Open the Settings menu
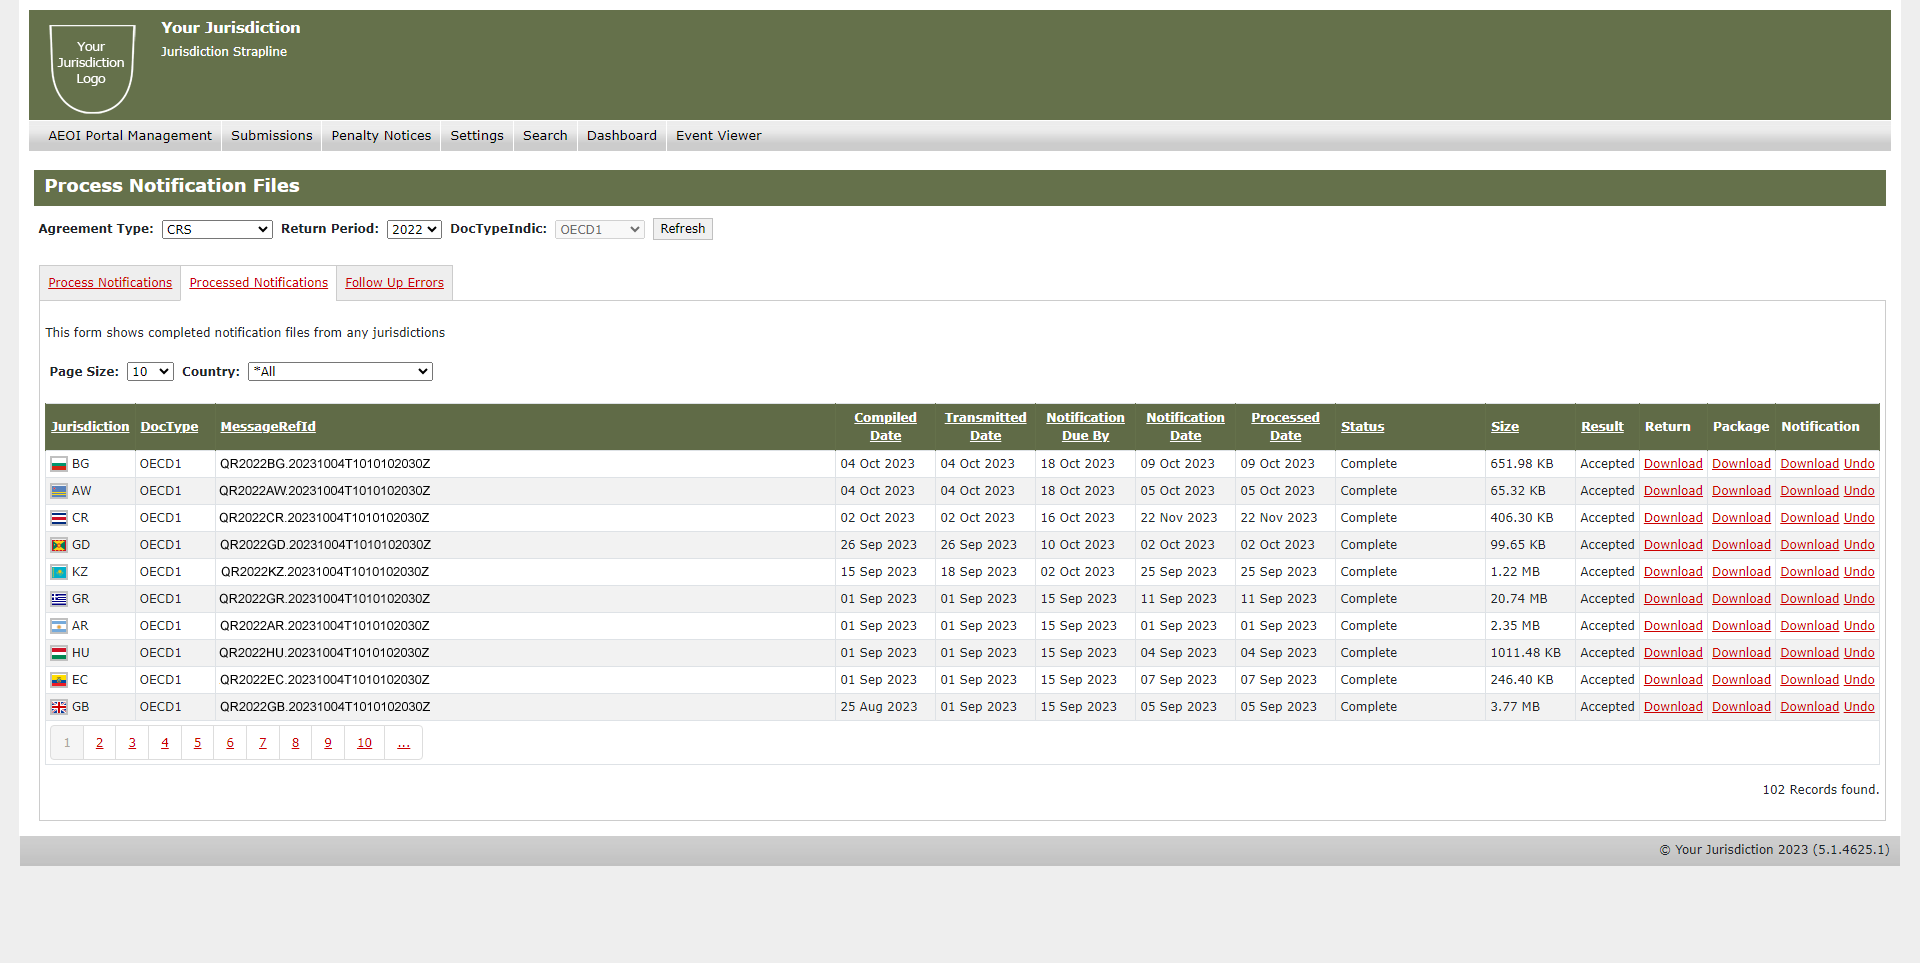 click(x=477, y=136)
